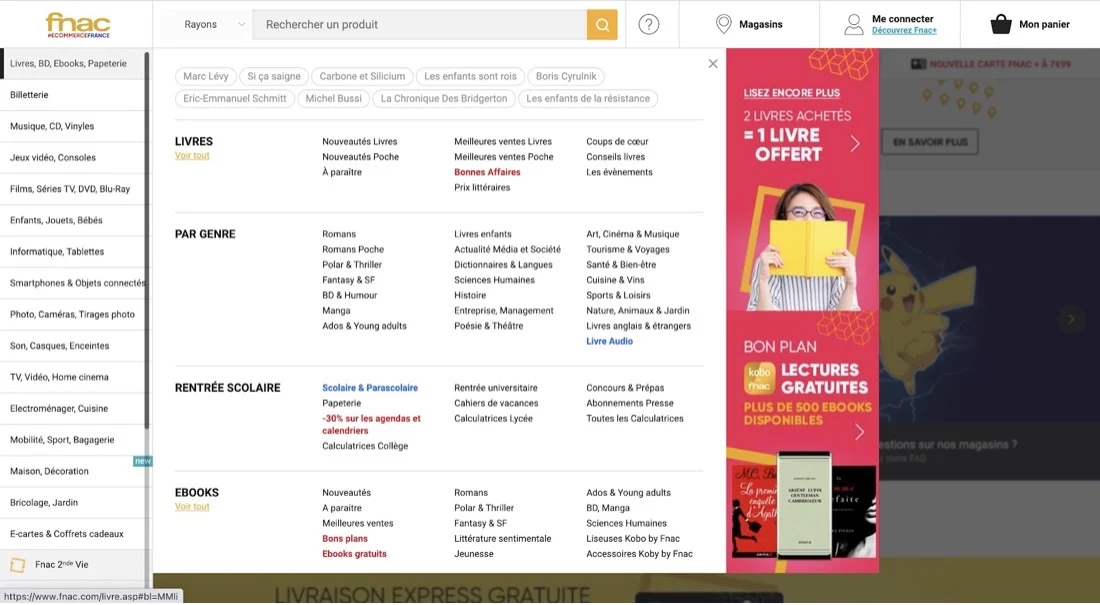Select Livres, BD, Ebooks, Papeterie category
Image resolution: width=1100 pixels, height=605 pixels.
pos(75,64)
